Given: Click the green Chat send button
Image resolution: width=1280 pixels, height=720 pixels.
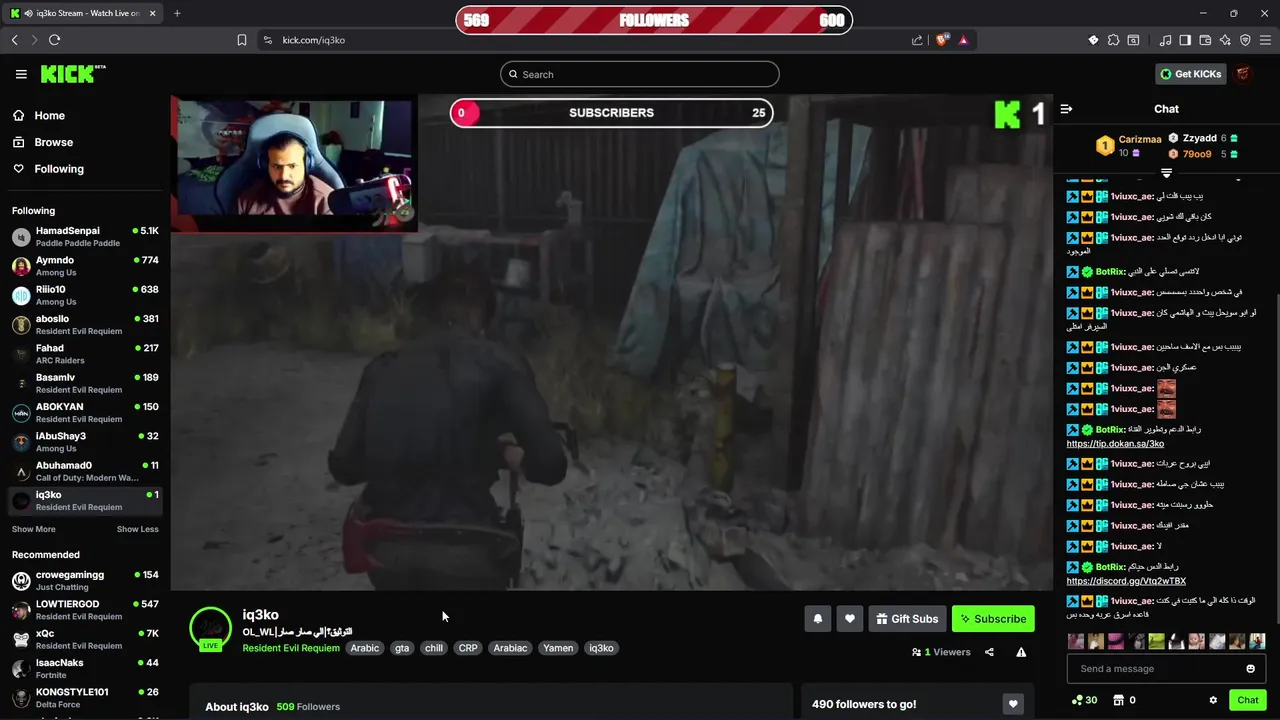Looking at the screenshot, I should coord(1248,700).
